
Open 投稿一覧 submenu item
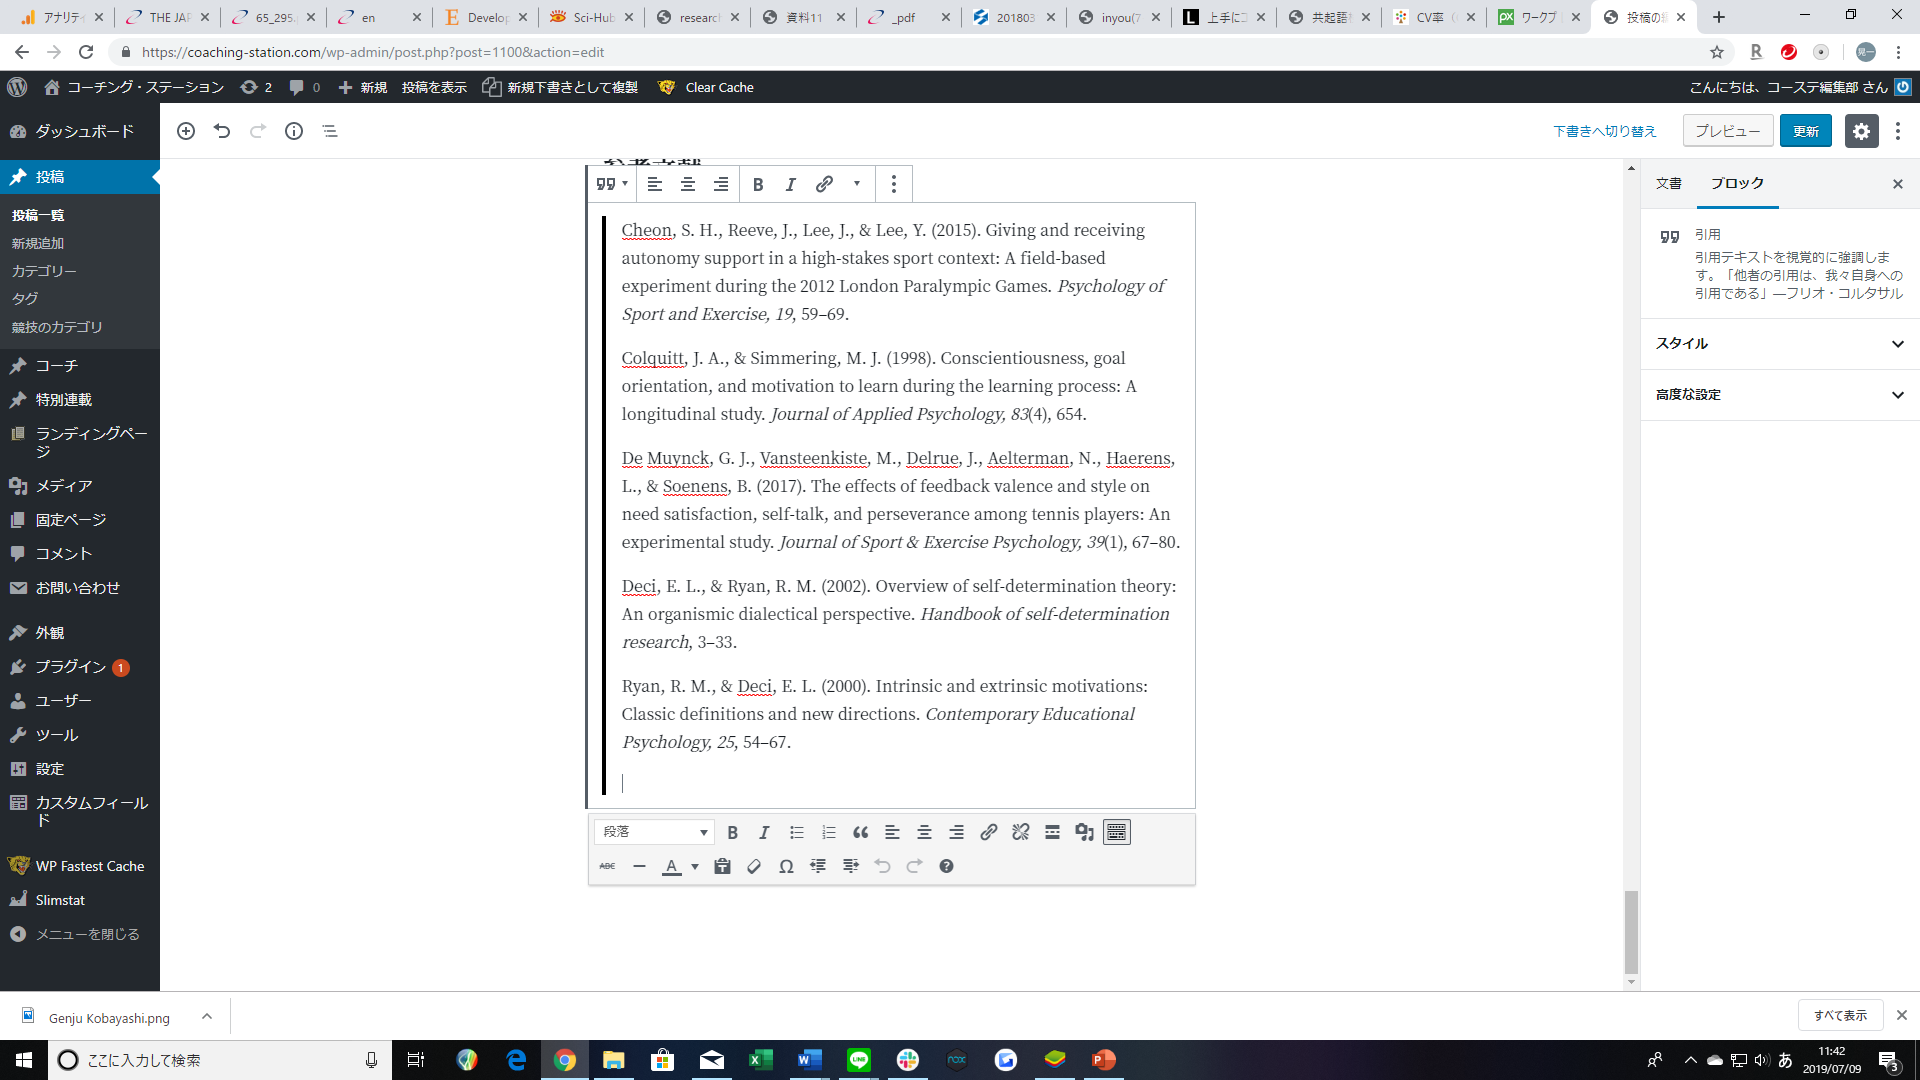tap(38, 215)
